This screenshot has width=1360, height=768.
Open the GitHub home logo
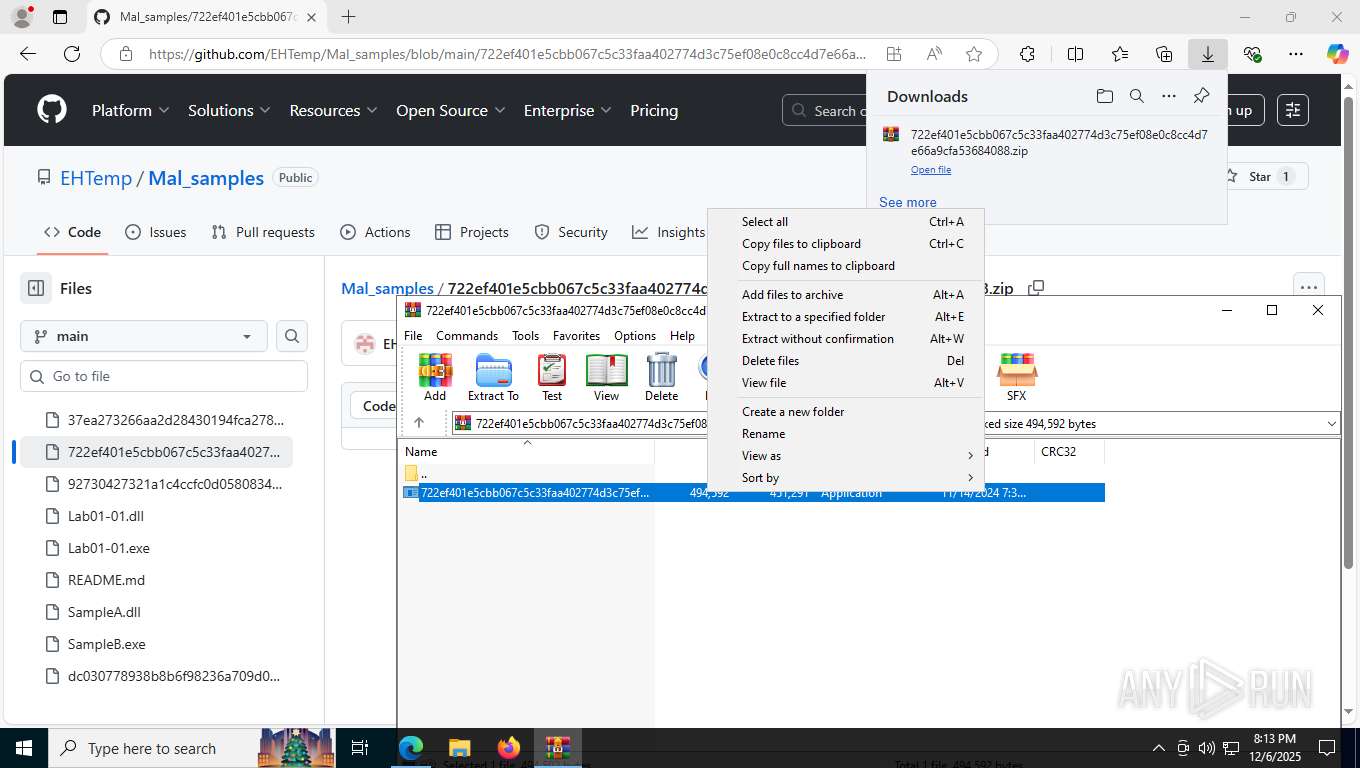52,110
